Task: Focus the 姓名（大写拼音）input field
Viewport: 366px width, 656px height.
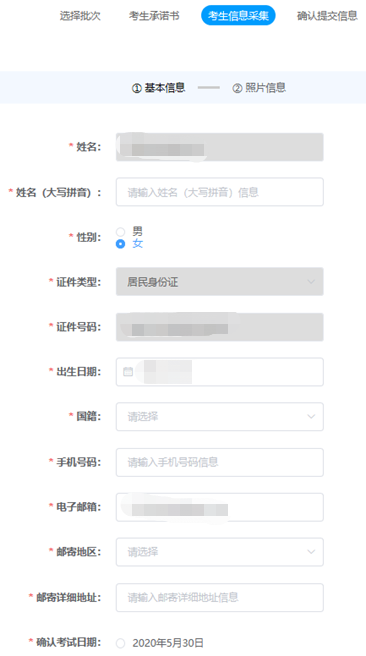Action: 220,192
